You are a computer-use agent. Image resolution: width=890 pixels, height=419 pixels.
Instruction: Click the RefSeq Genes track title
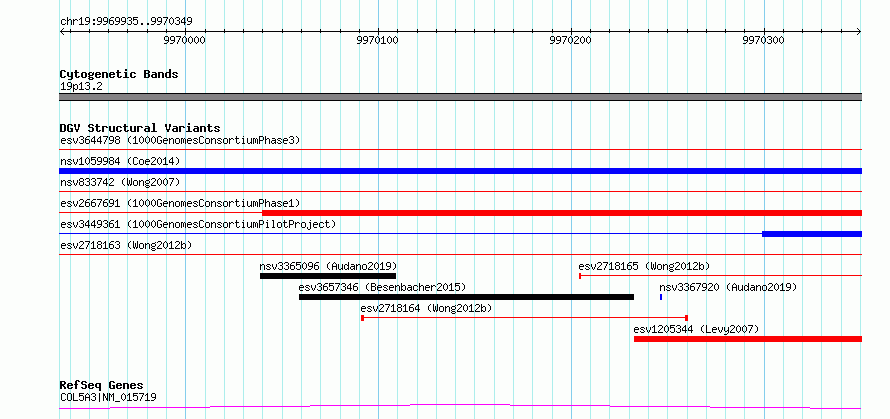tap(102, 386)
